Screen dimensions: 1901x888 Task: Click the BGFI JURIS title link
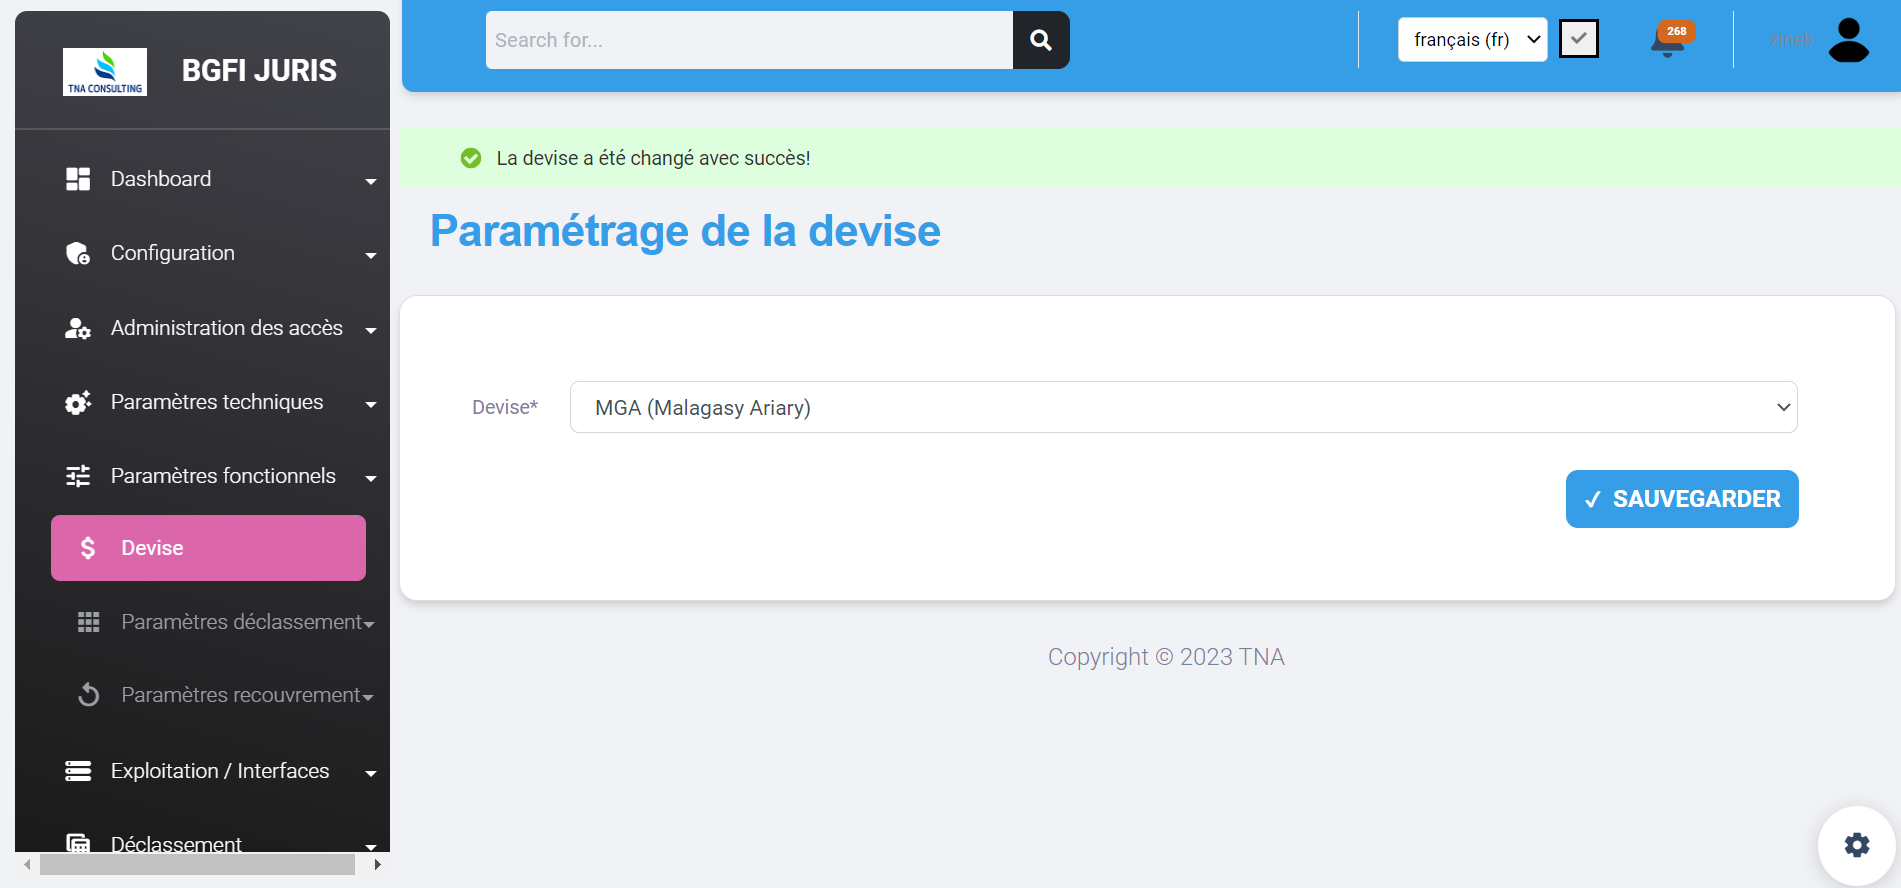pyautogui.click(x=259, y=71)
